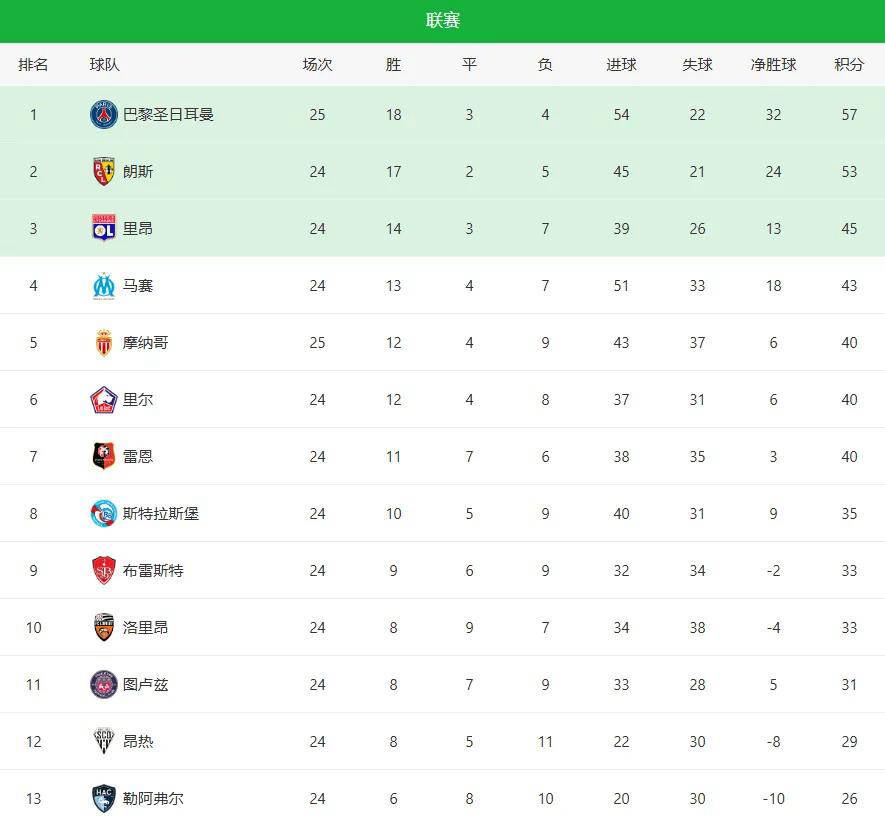885x817 pixels.
Task: Click the Toulouse club crest
Action: coord(104,684)
